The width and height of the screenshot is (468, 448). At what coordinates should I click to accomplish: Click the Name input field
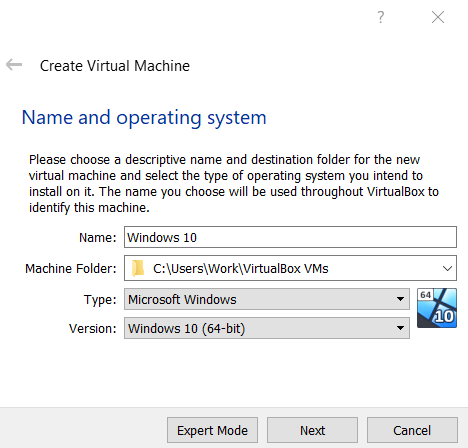pos(290,237)
